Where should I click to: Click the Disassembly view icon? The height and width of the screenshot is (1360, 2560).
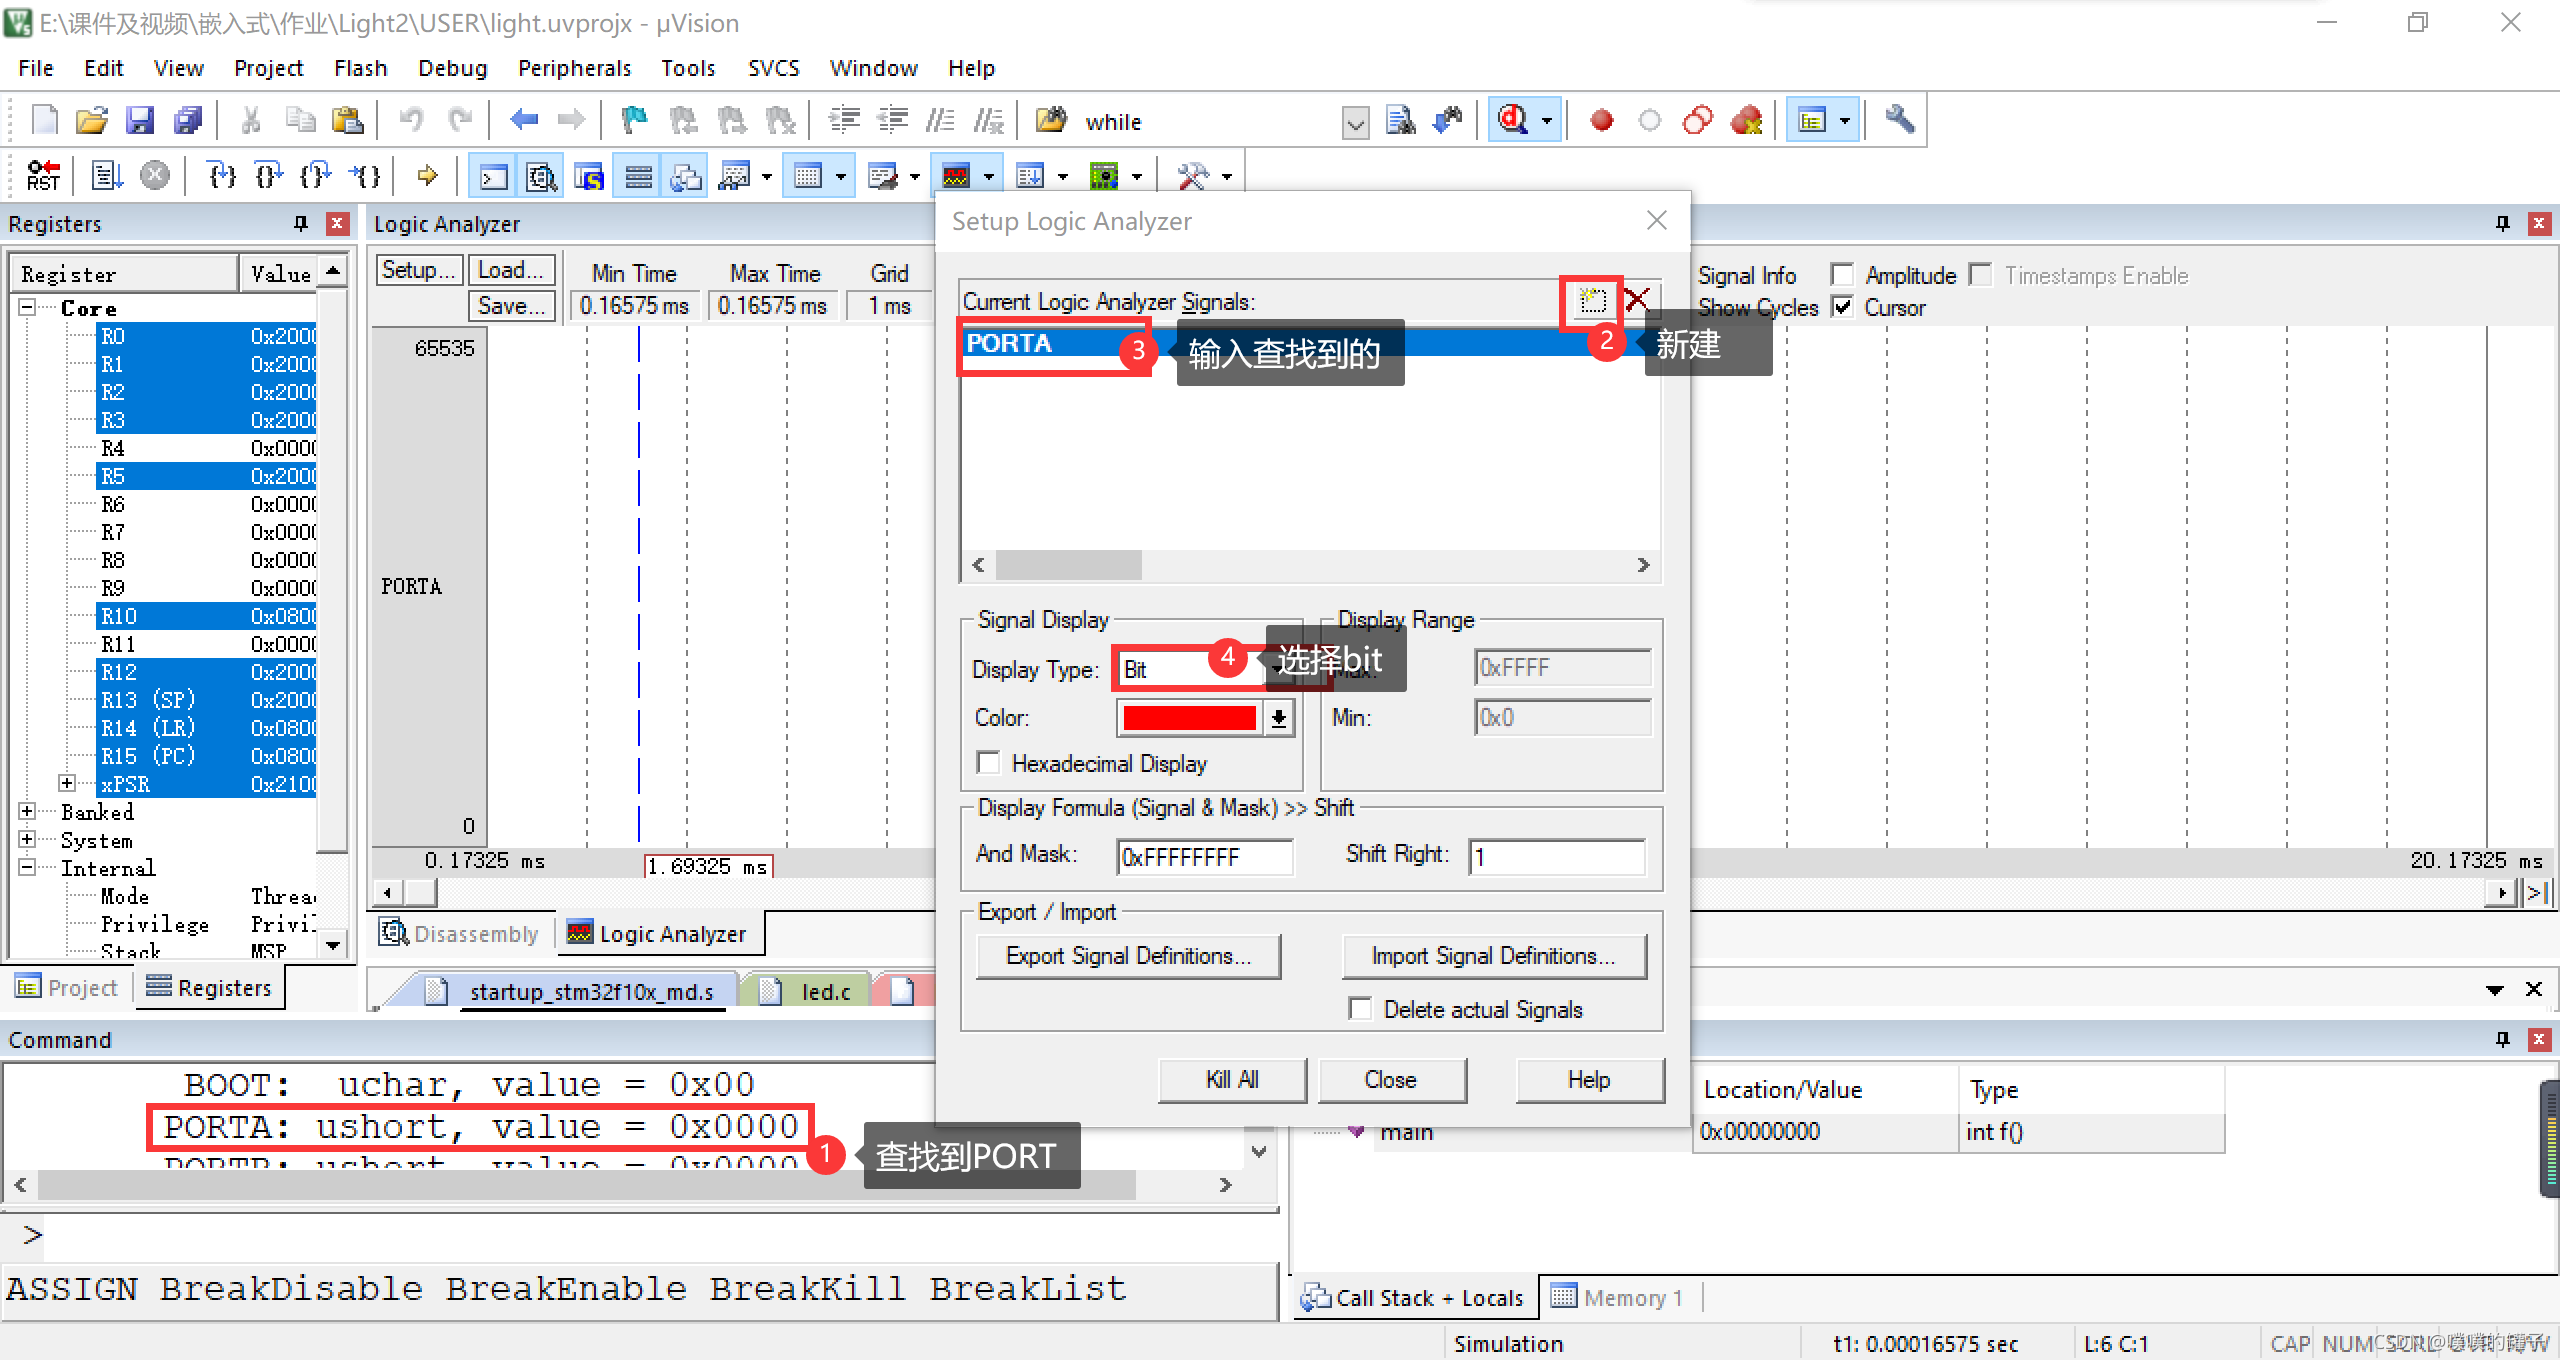pos(393,932)
